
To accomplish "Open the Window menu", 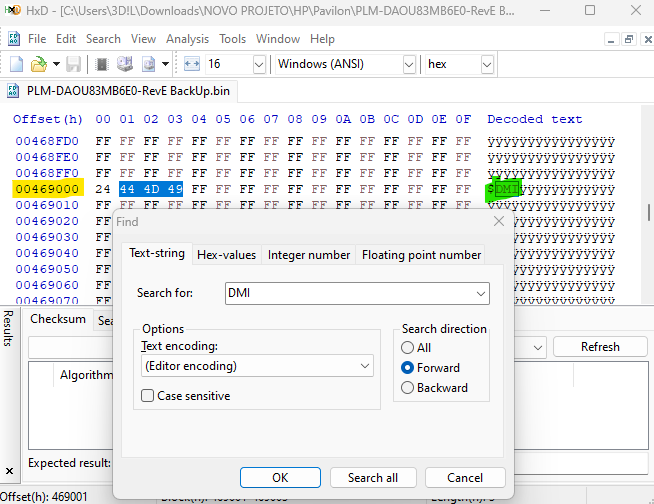I will [278, 39].
